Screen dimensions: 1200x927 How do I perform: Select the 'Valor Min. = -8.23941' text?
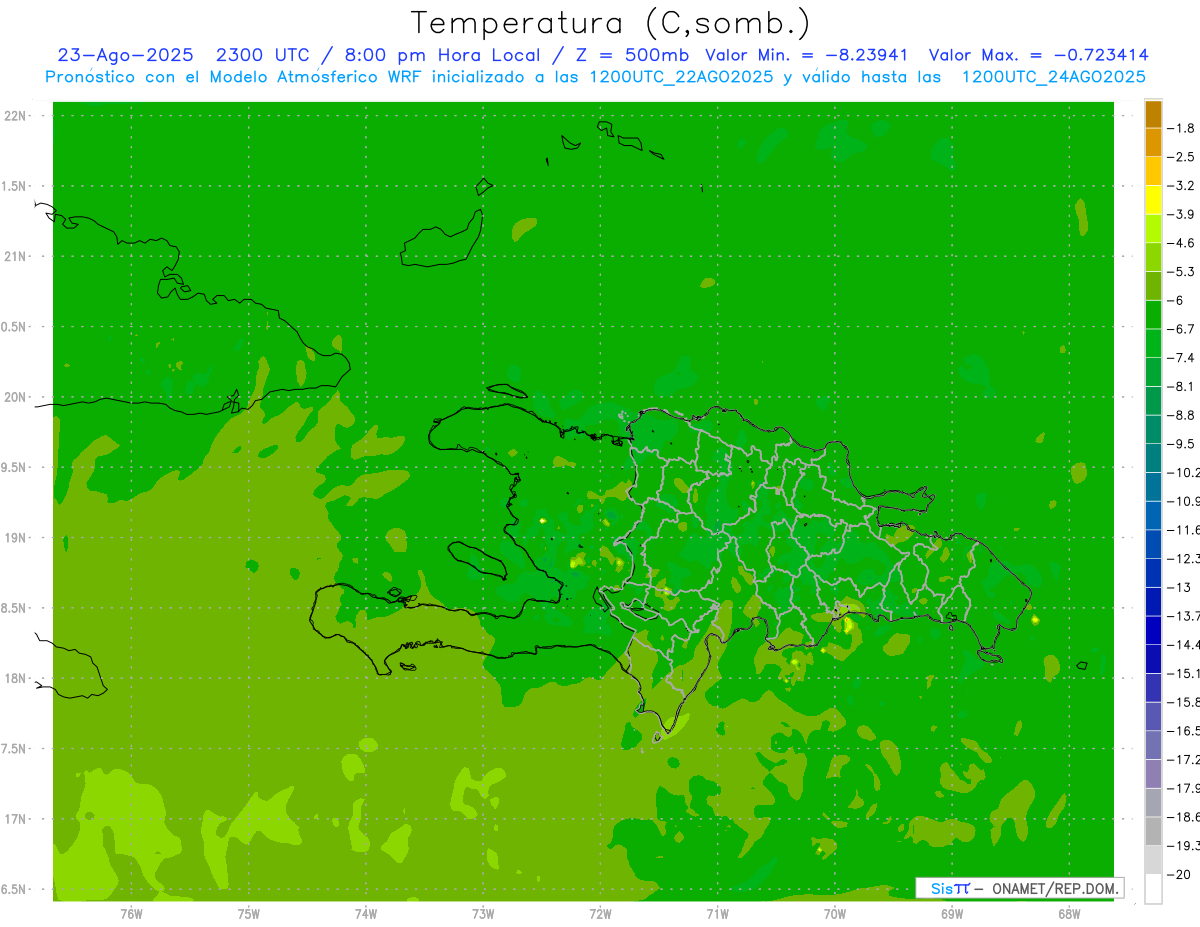pos(807,55)
